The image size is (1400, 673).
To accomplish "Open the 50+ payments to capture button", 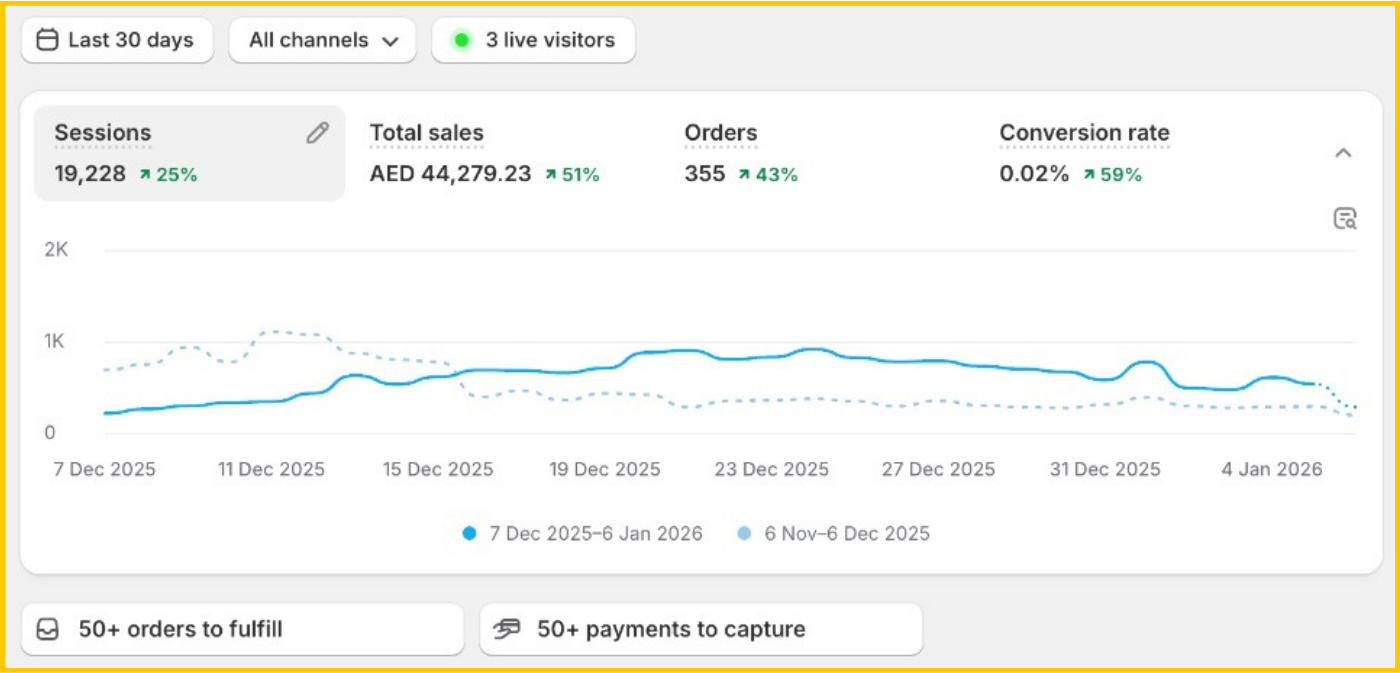I will [x=700, y=629].
